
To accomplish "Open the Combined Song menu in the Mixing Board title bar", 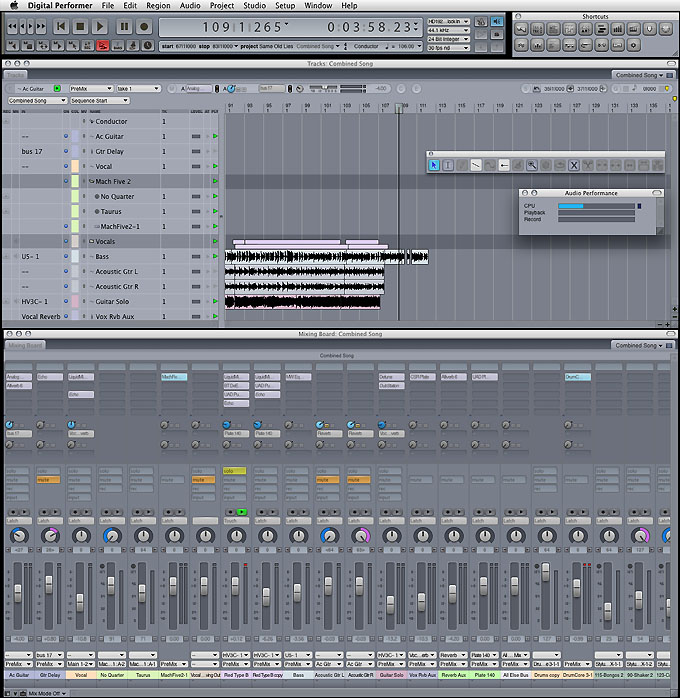I will [640, 345].
